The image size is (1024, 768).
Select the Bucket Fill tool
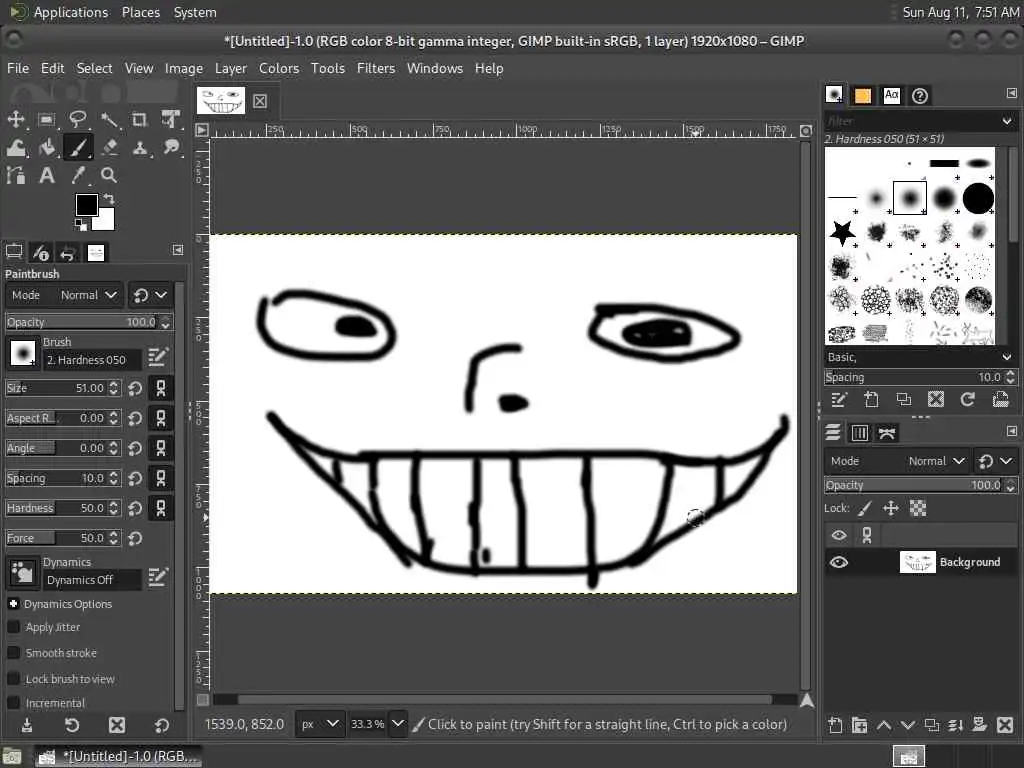46,148
